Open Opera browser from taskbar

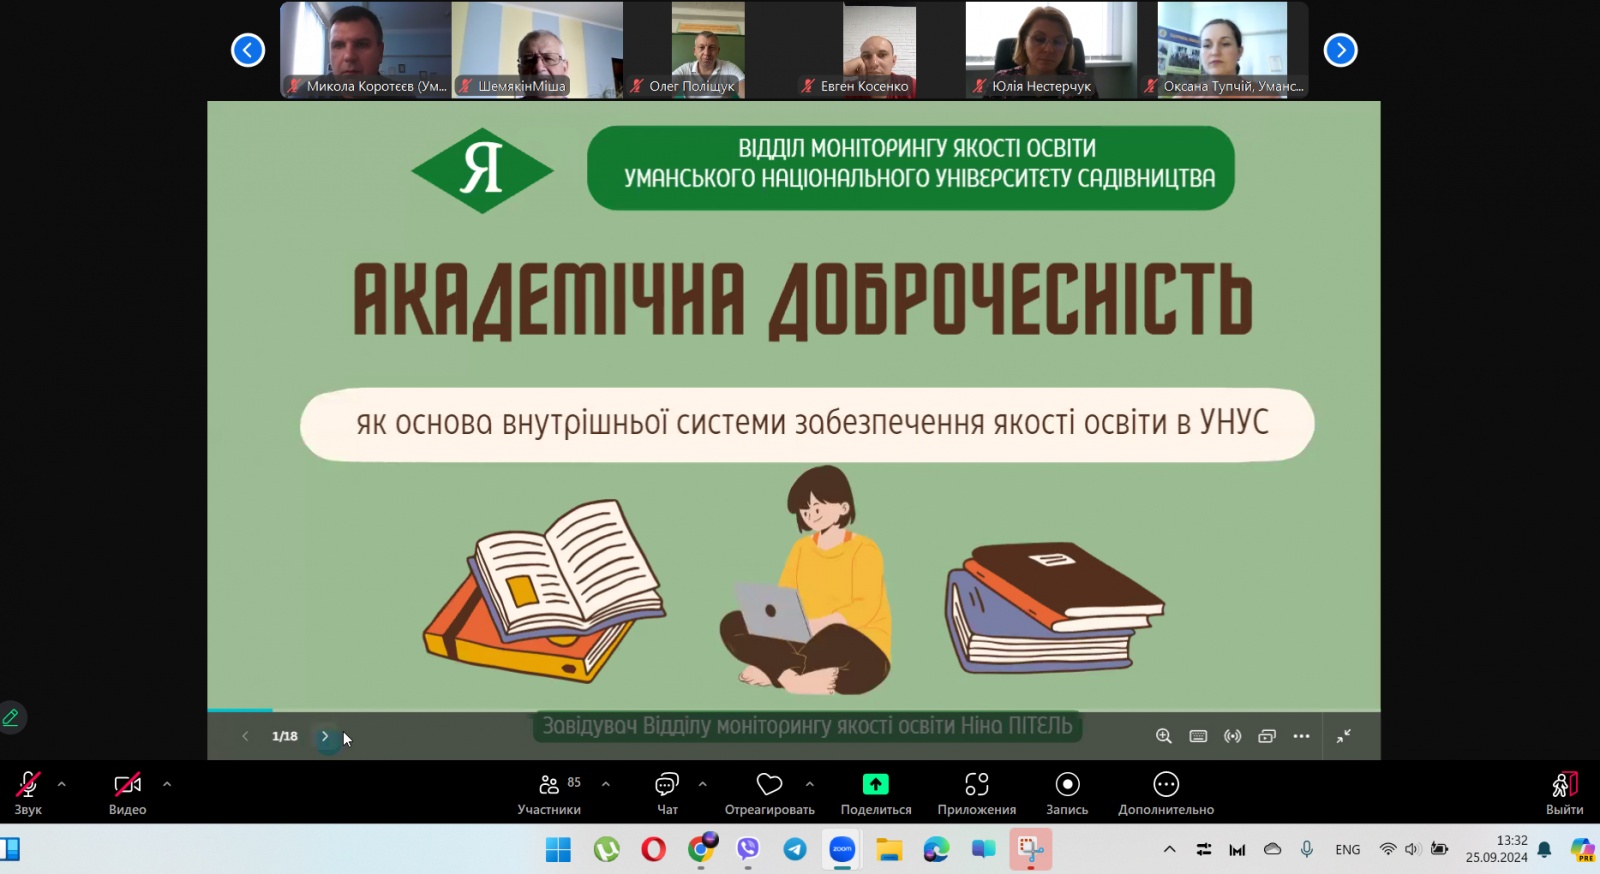click(654, 850)
